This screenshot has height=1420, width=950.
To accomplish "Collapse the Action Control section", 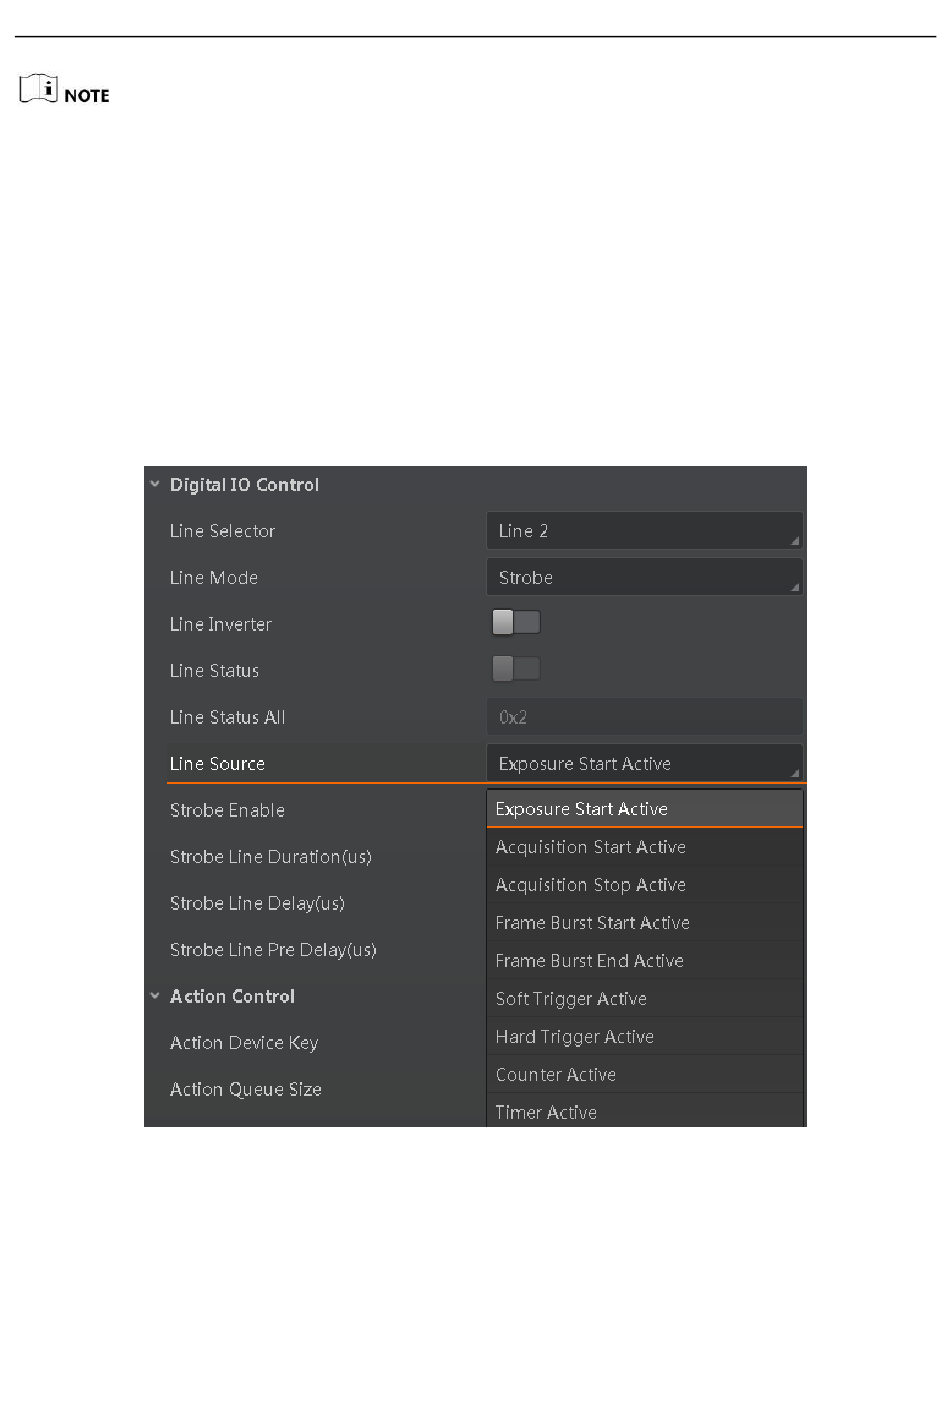I will (155, 996).
